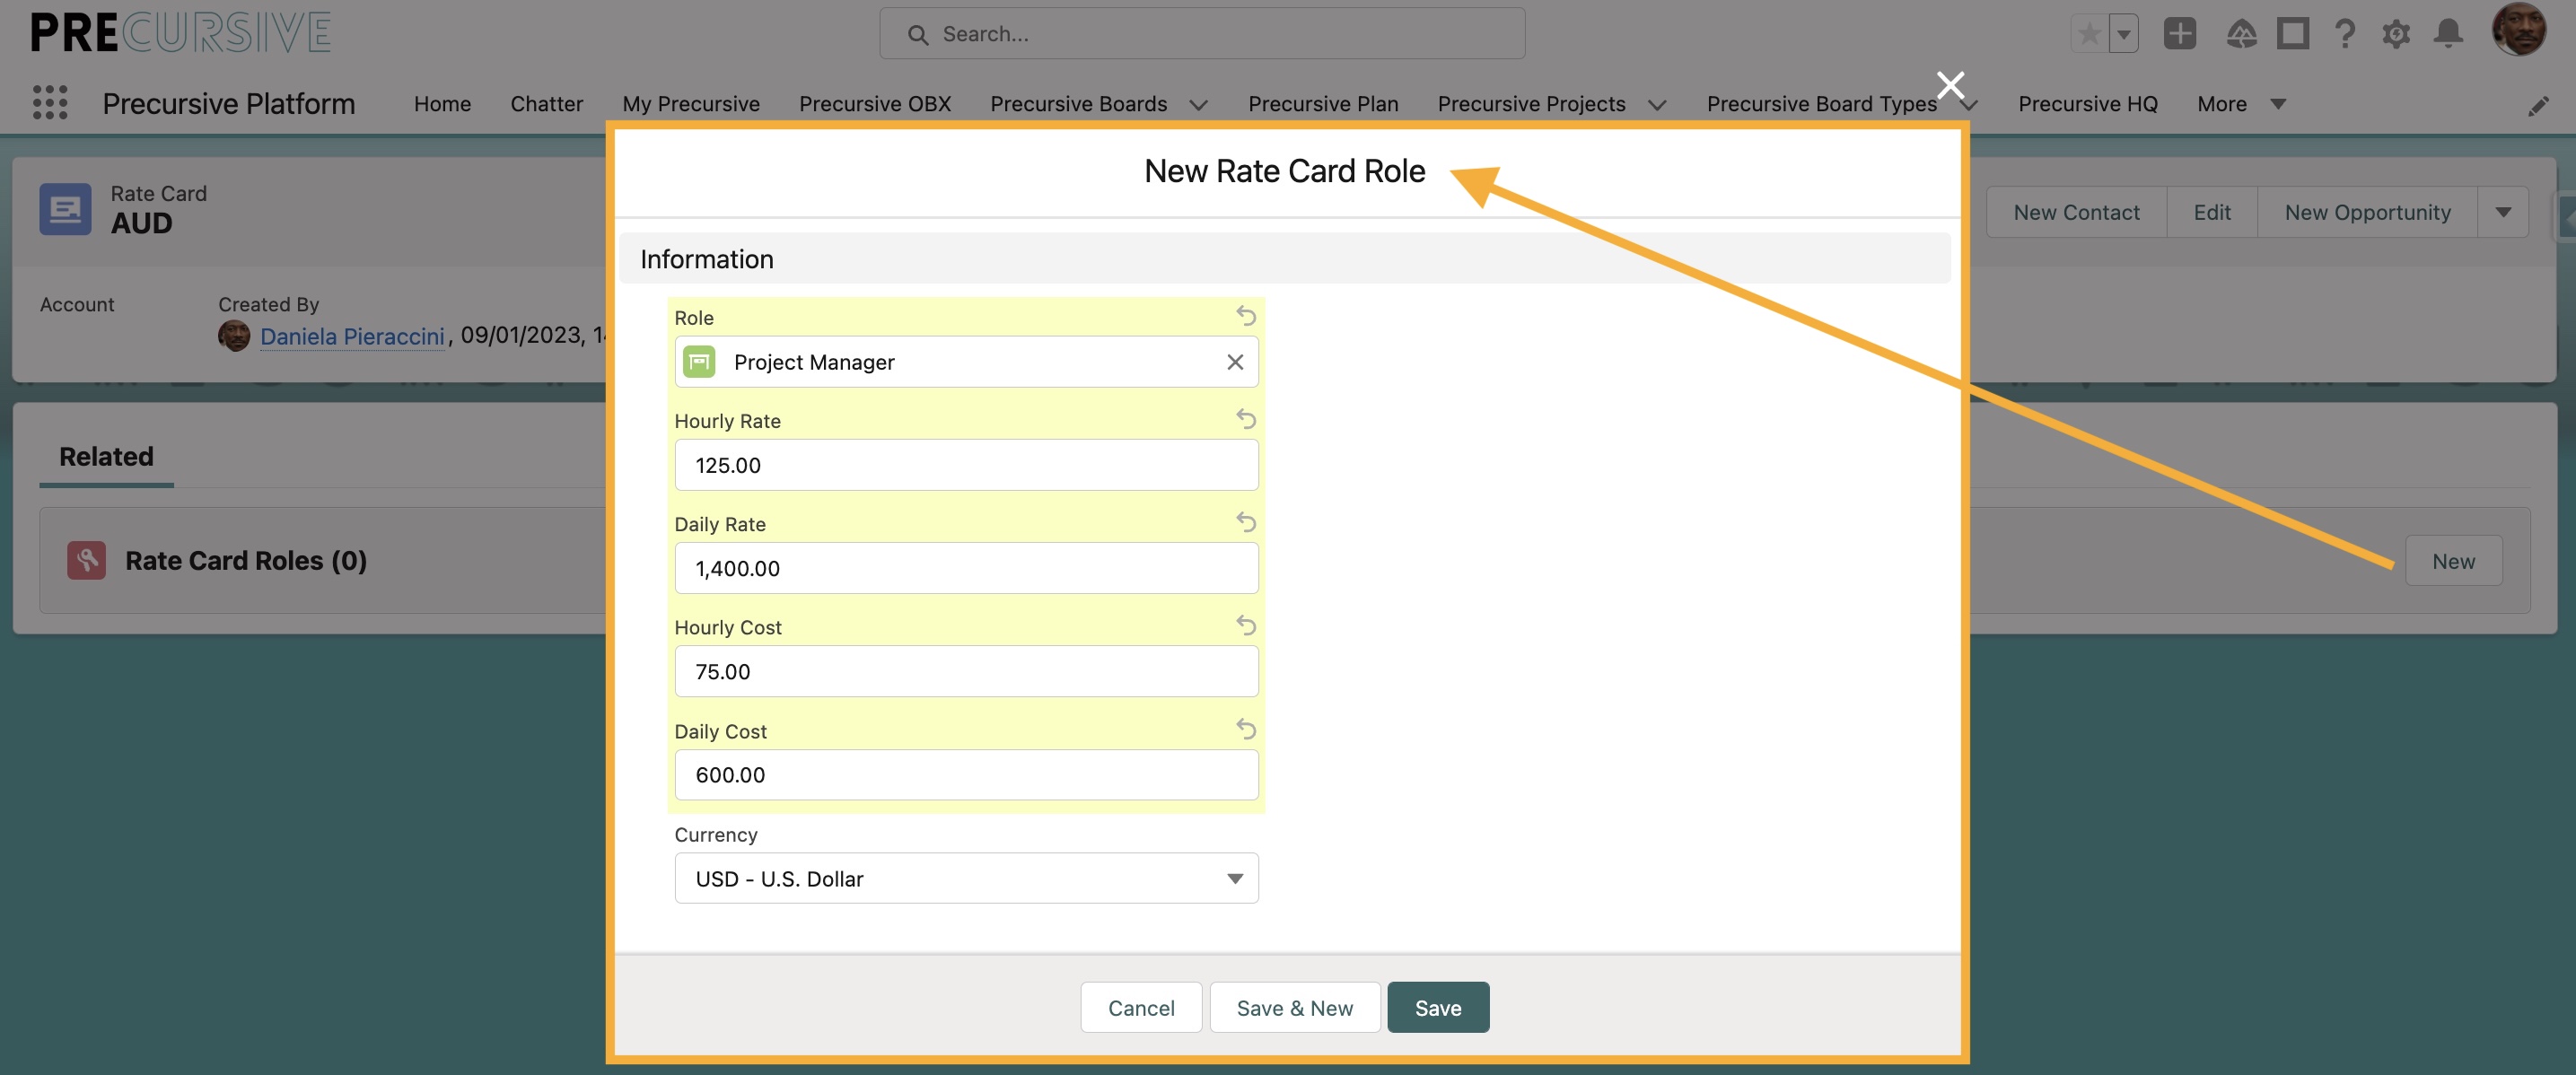2576x1075 pixels.
Task: Open the App Launcher grid icon
Action: [x=50, y=103]
